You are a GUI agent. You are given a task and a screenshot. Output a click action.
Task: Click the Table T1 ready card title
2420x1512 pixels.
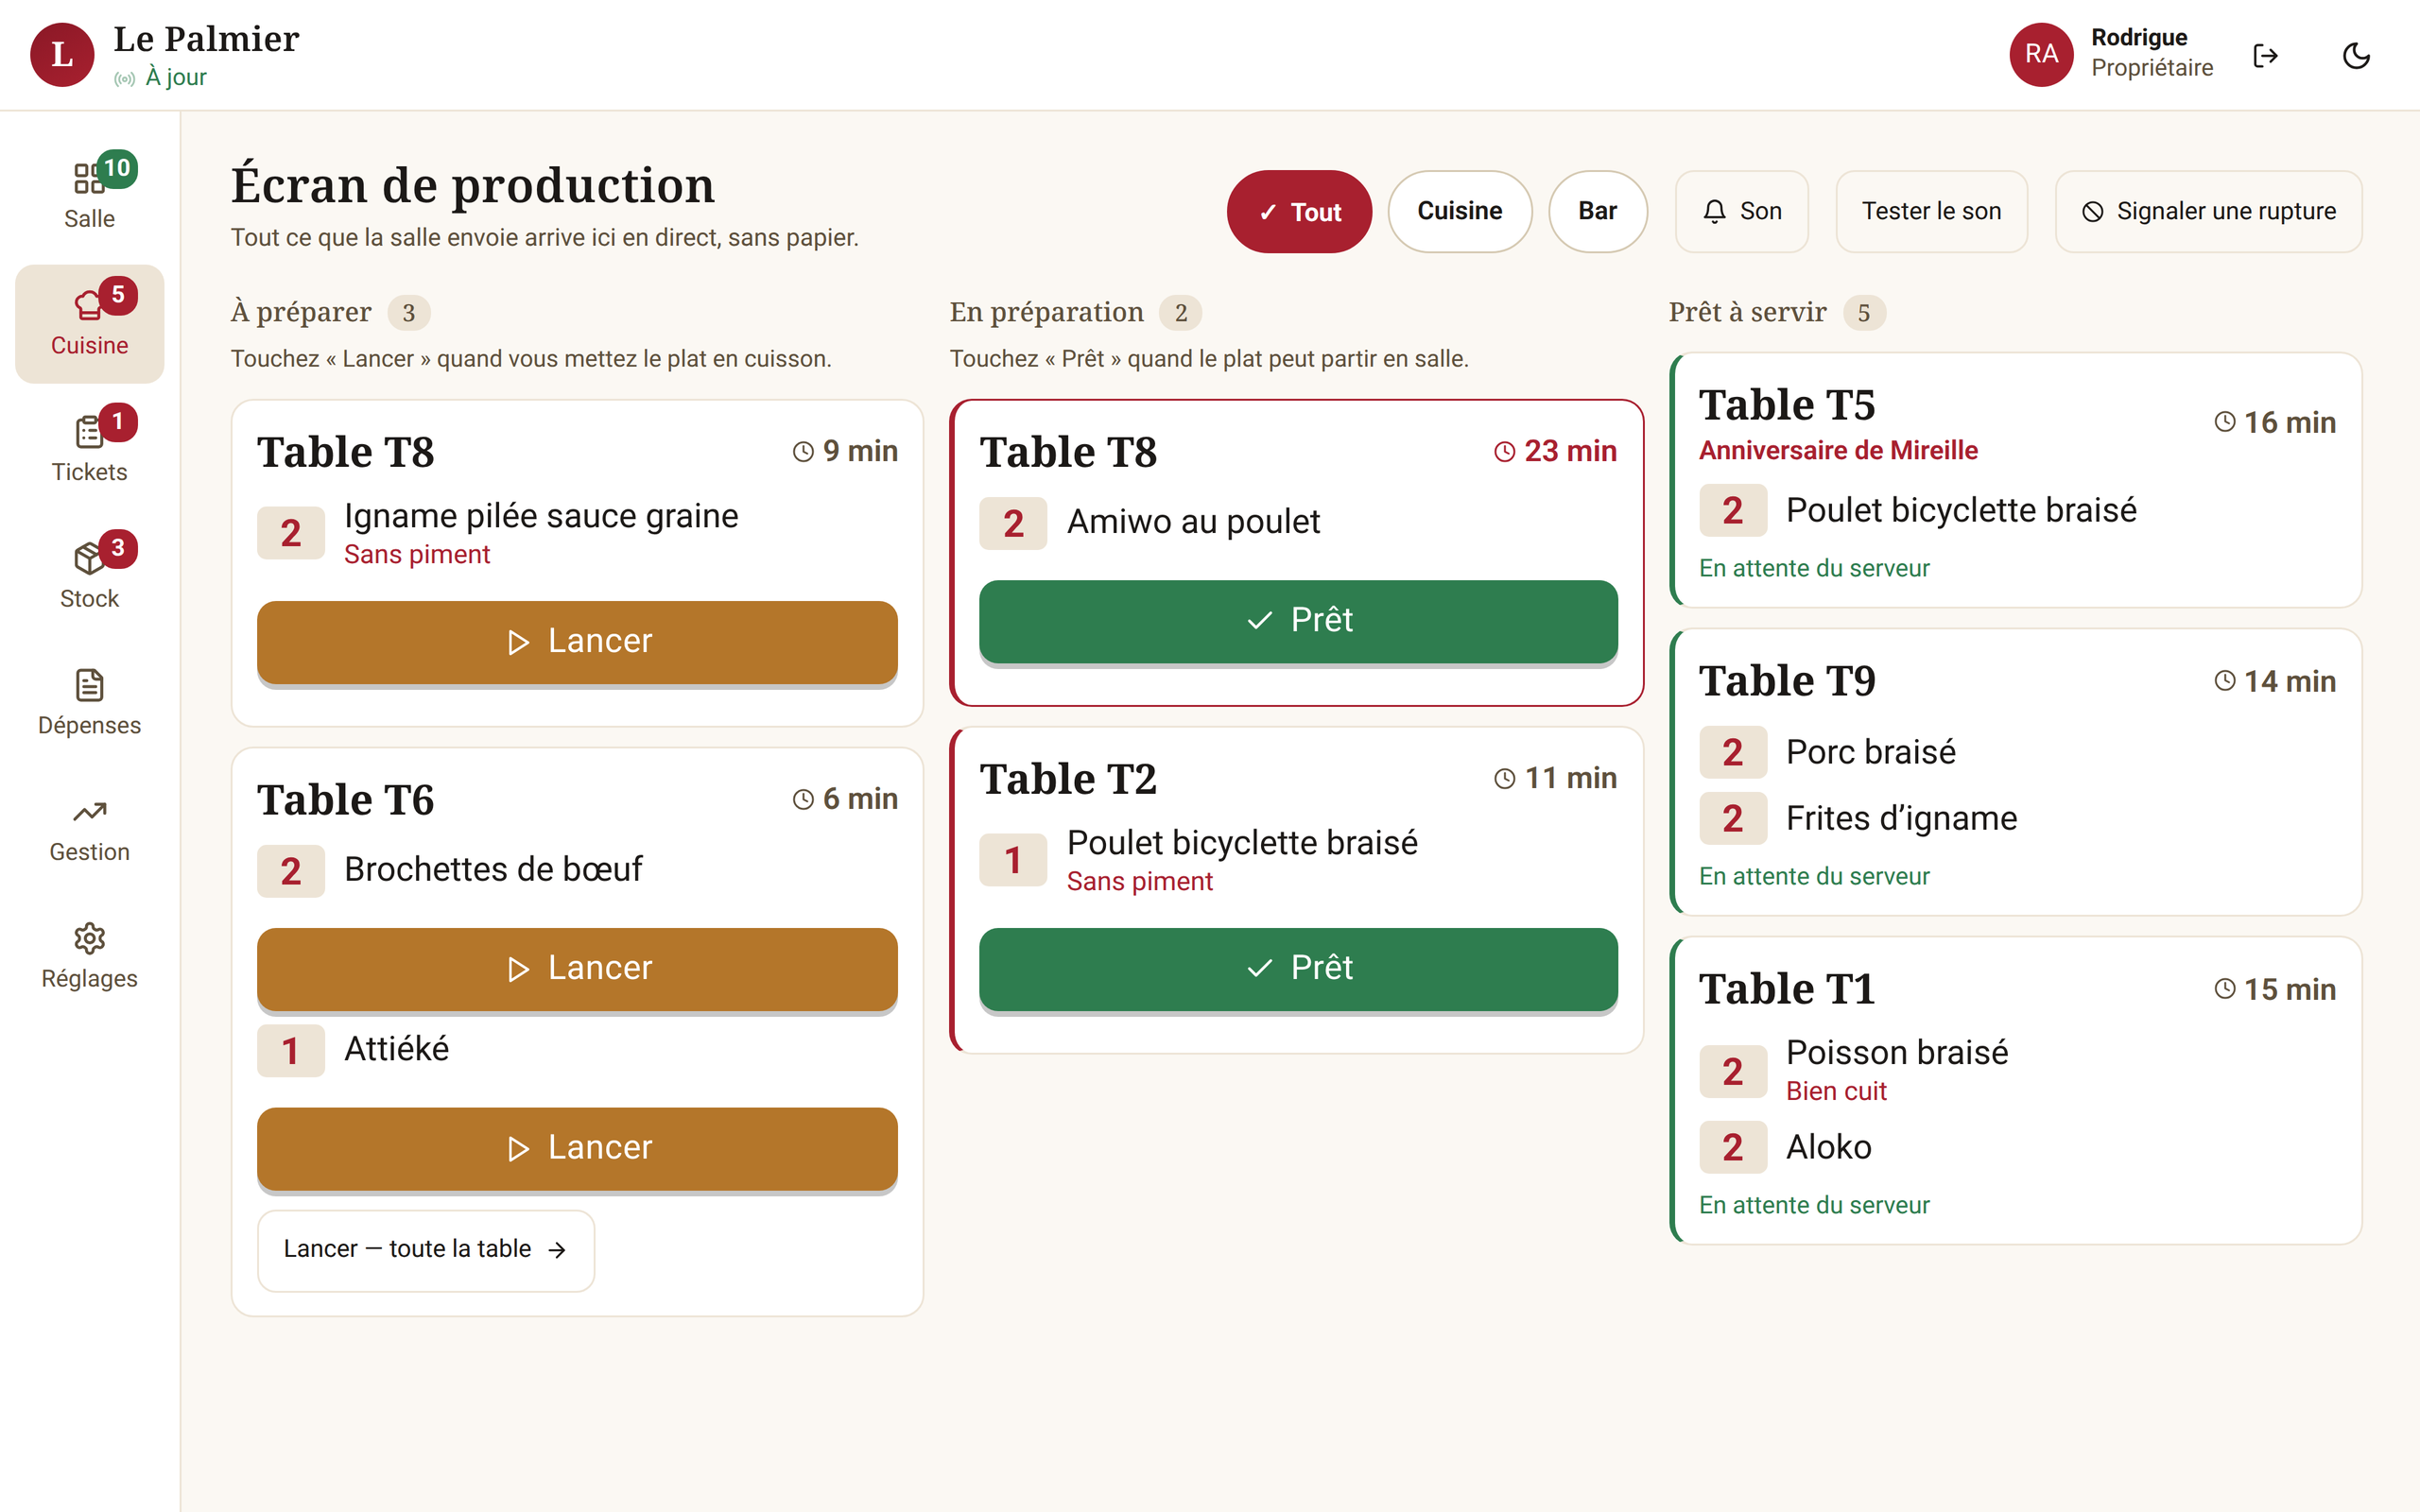coord(1786,989)
